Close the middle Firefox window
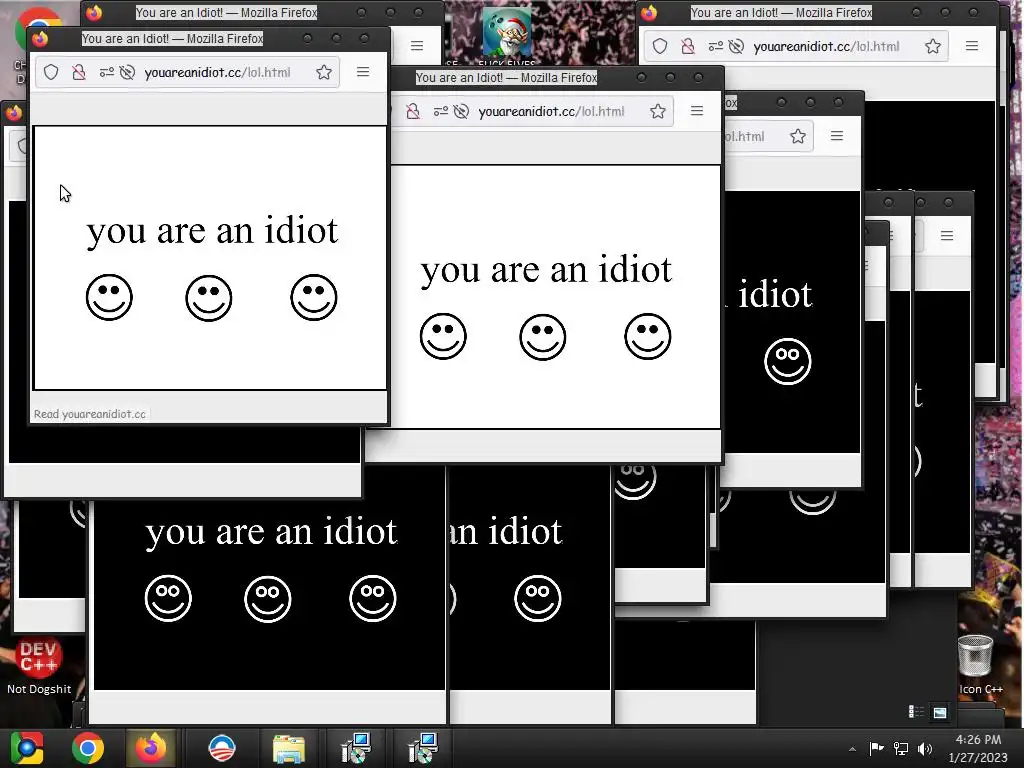1024x768 pixels. (698, 78)
